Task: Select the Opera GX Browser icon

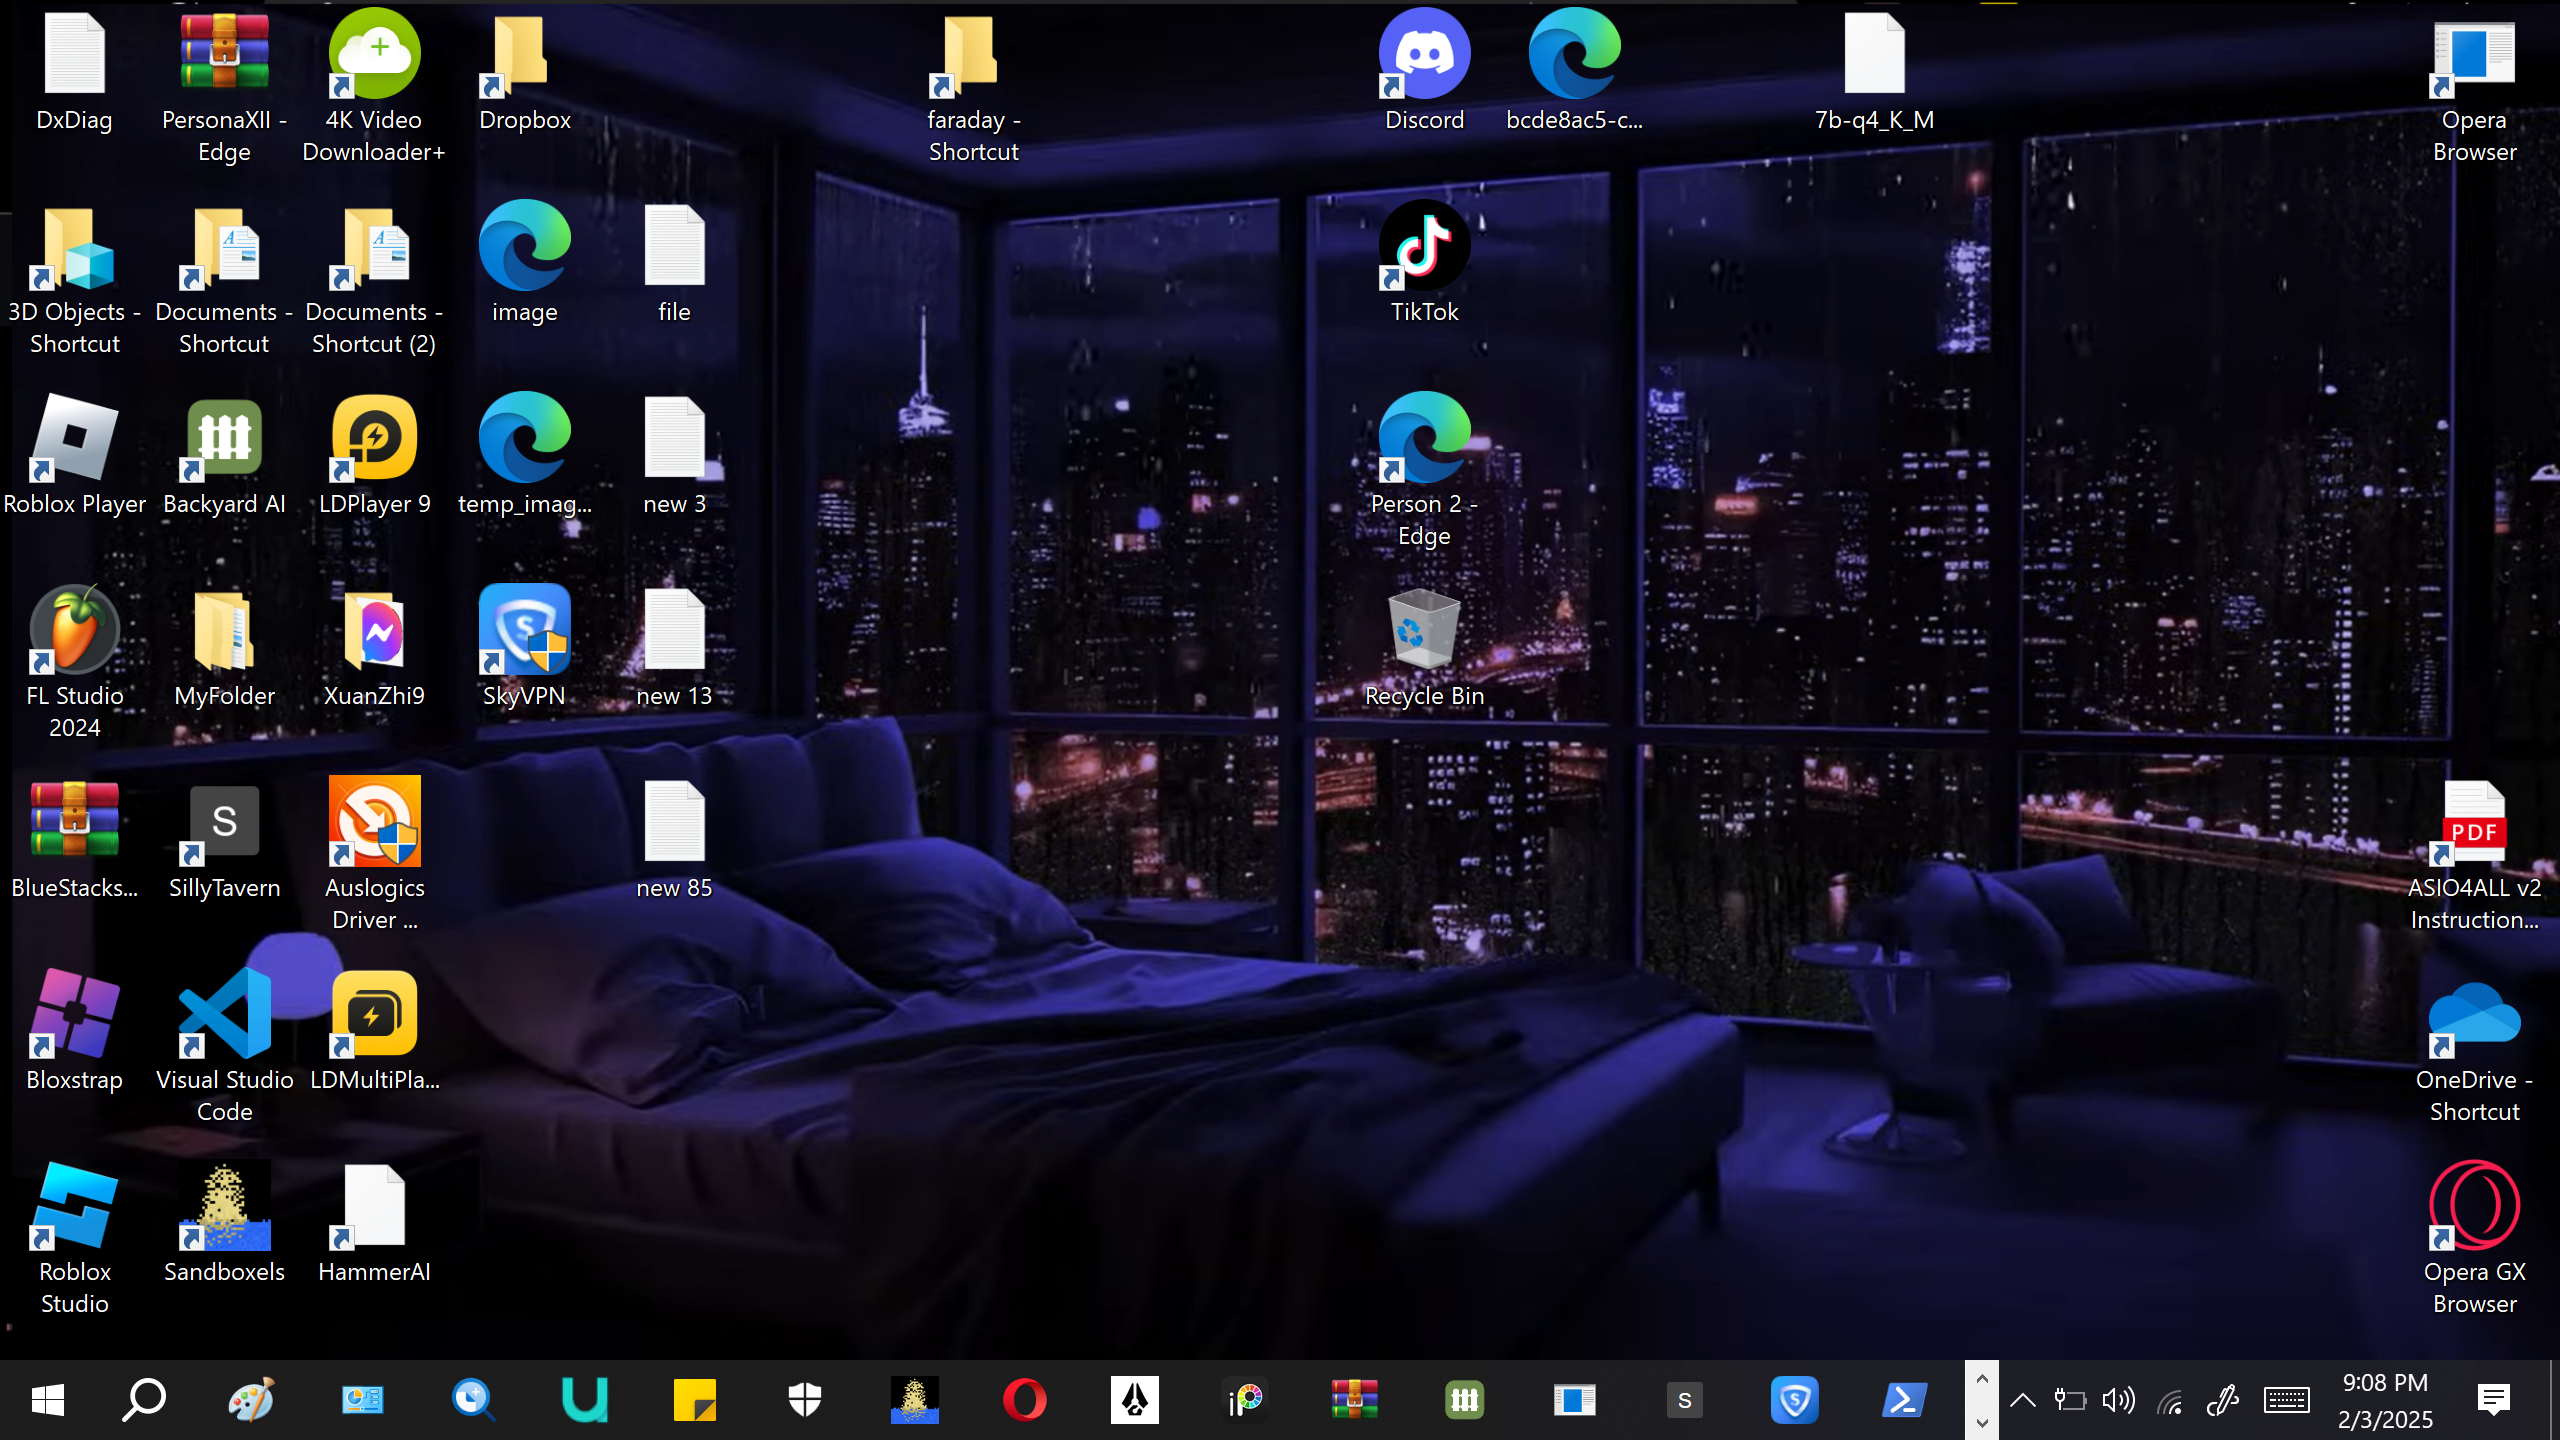Action: tap(2474, 1206)
